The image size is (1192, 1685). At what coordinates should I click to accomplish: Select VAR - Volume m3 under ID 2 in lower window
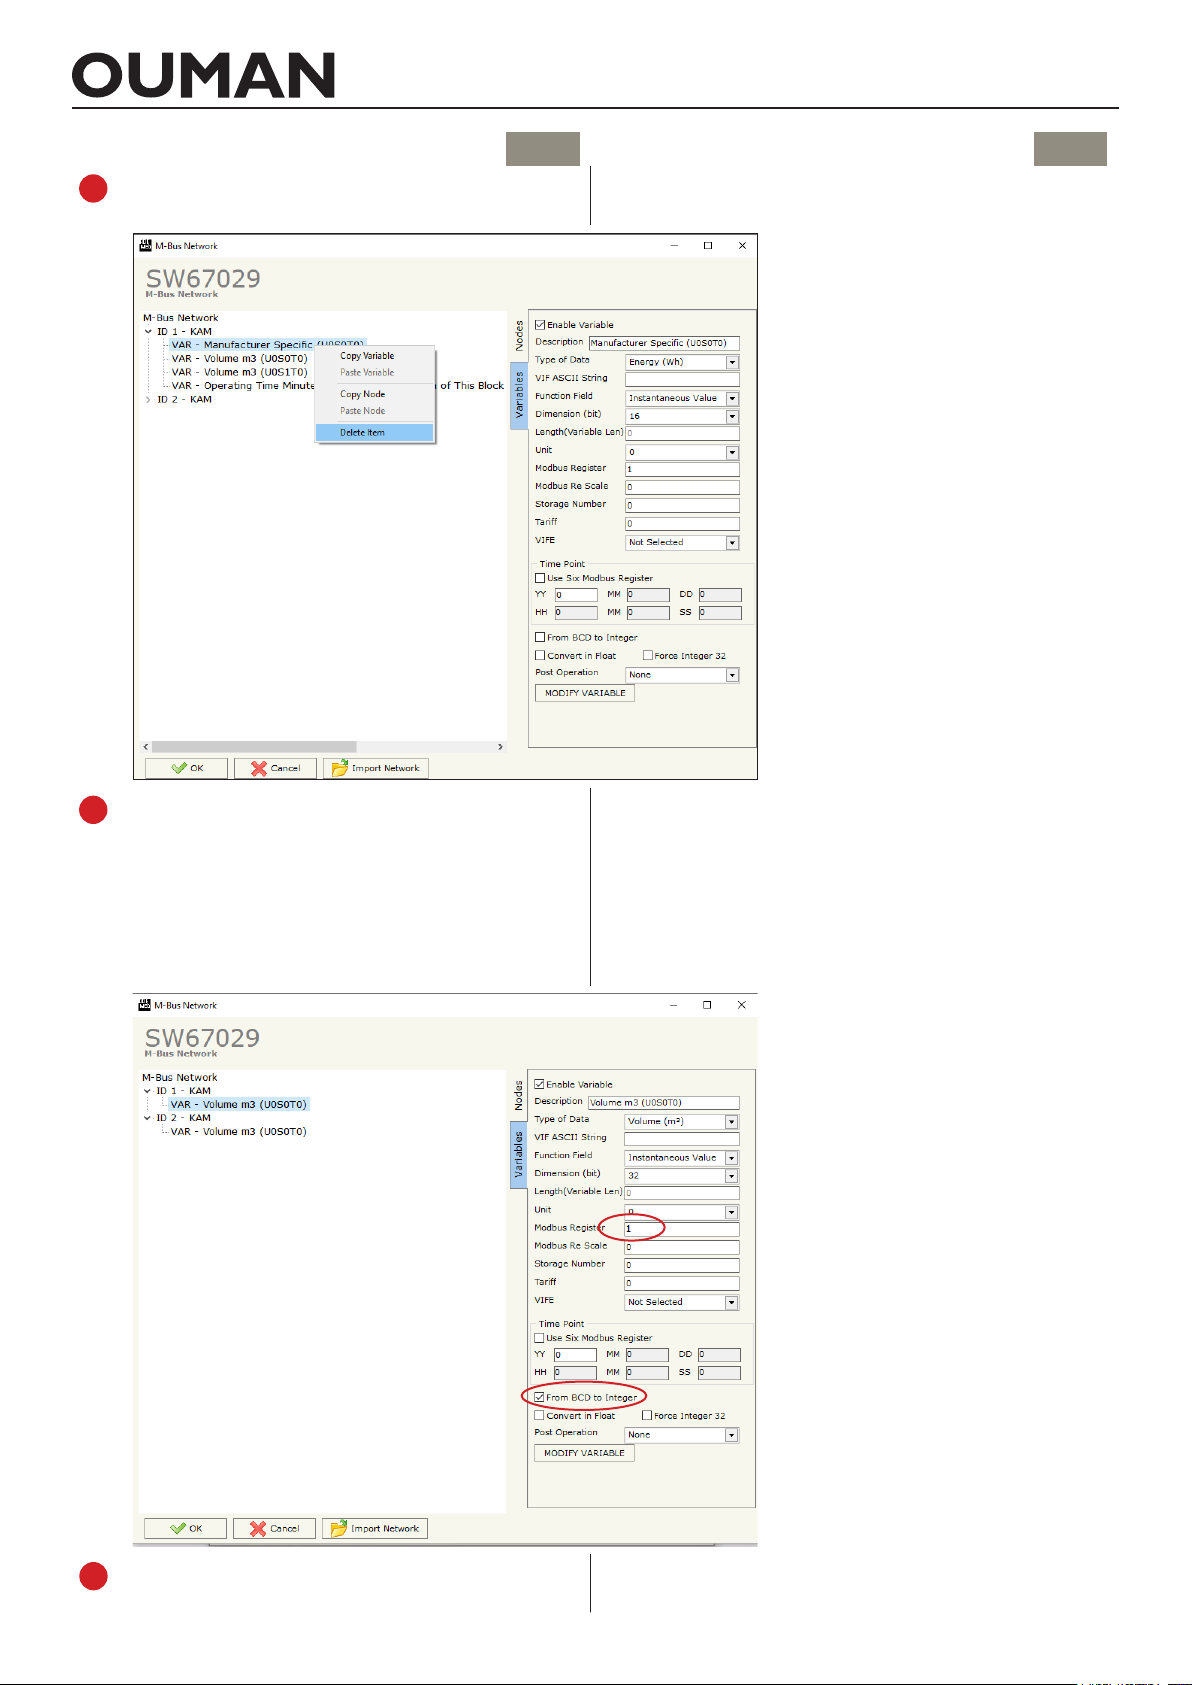tap(238, 1132)
